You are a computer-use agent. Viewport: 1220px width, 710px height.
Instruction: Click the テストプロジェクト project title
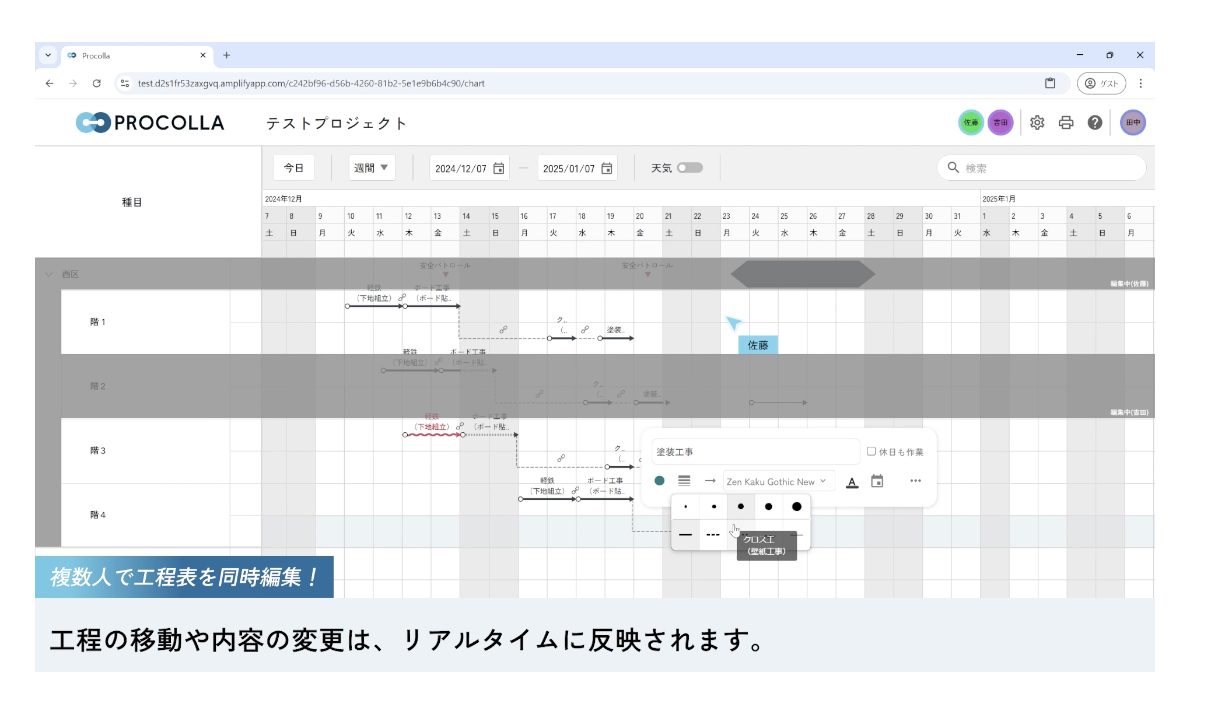(x=337, y=123)
